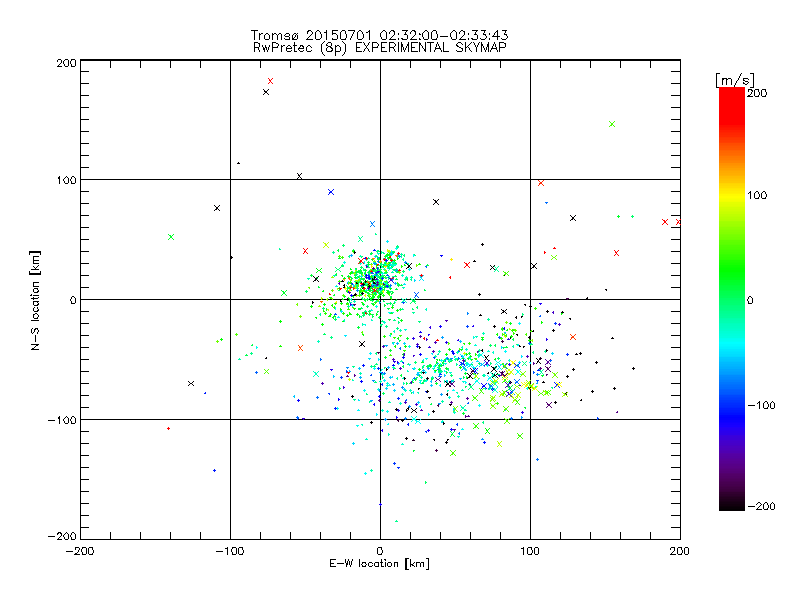800x600 pixels.
Task: Click the E-W axis tick label '200'
Action: [x=680, y=551]
